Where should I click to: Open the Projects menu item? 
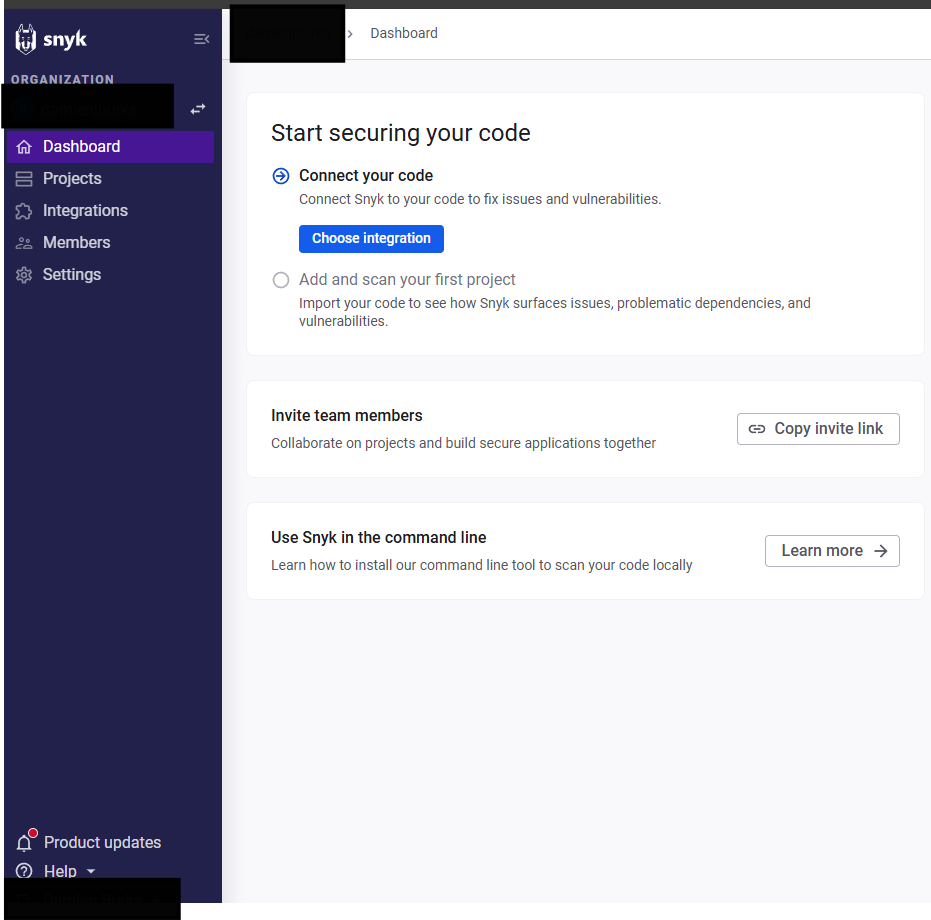pos(72,179)
